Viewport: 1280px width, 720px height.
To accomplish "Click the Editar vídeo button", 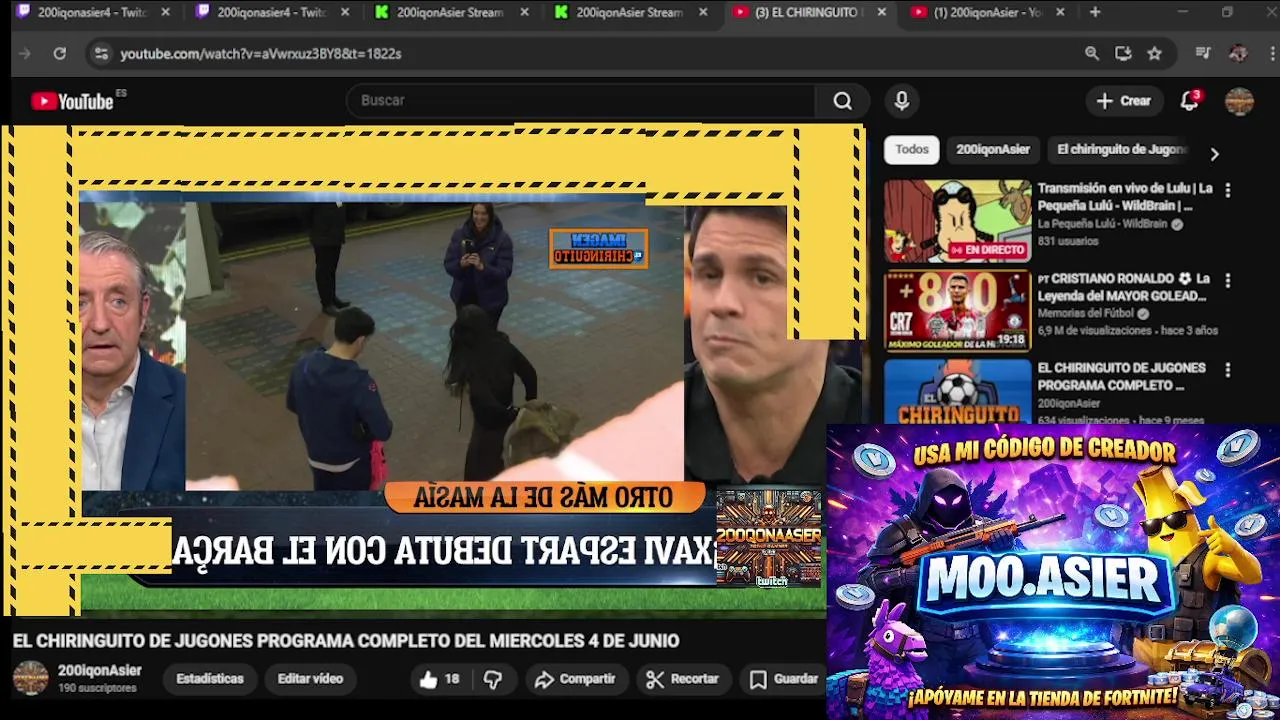I will pos(310,679).
